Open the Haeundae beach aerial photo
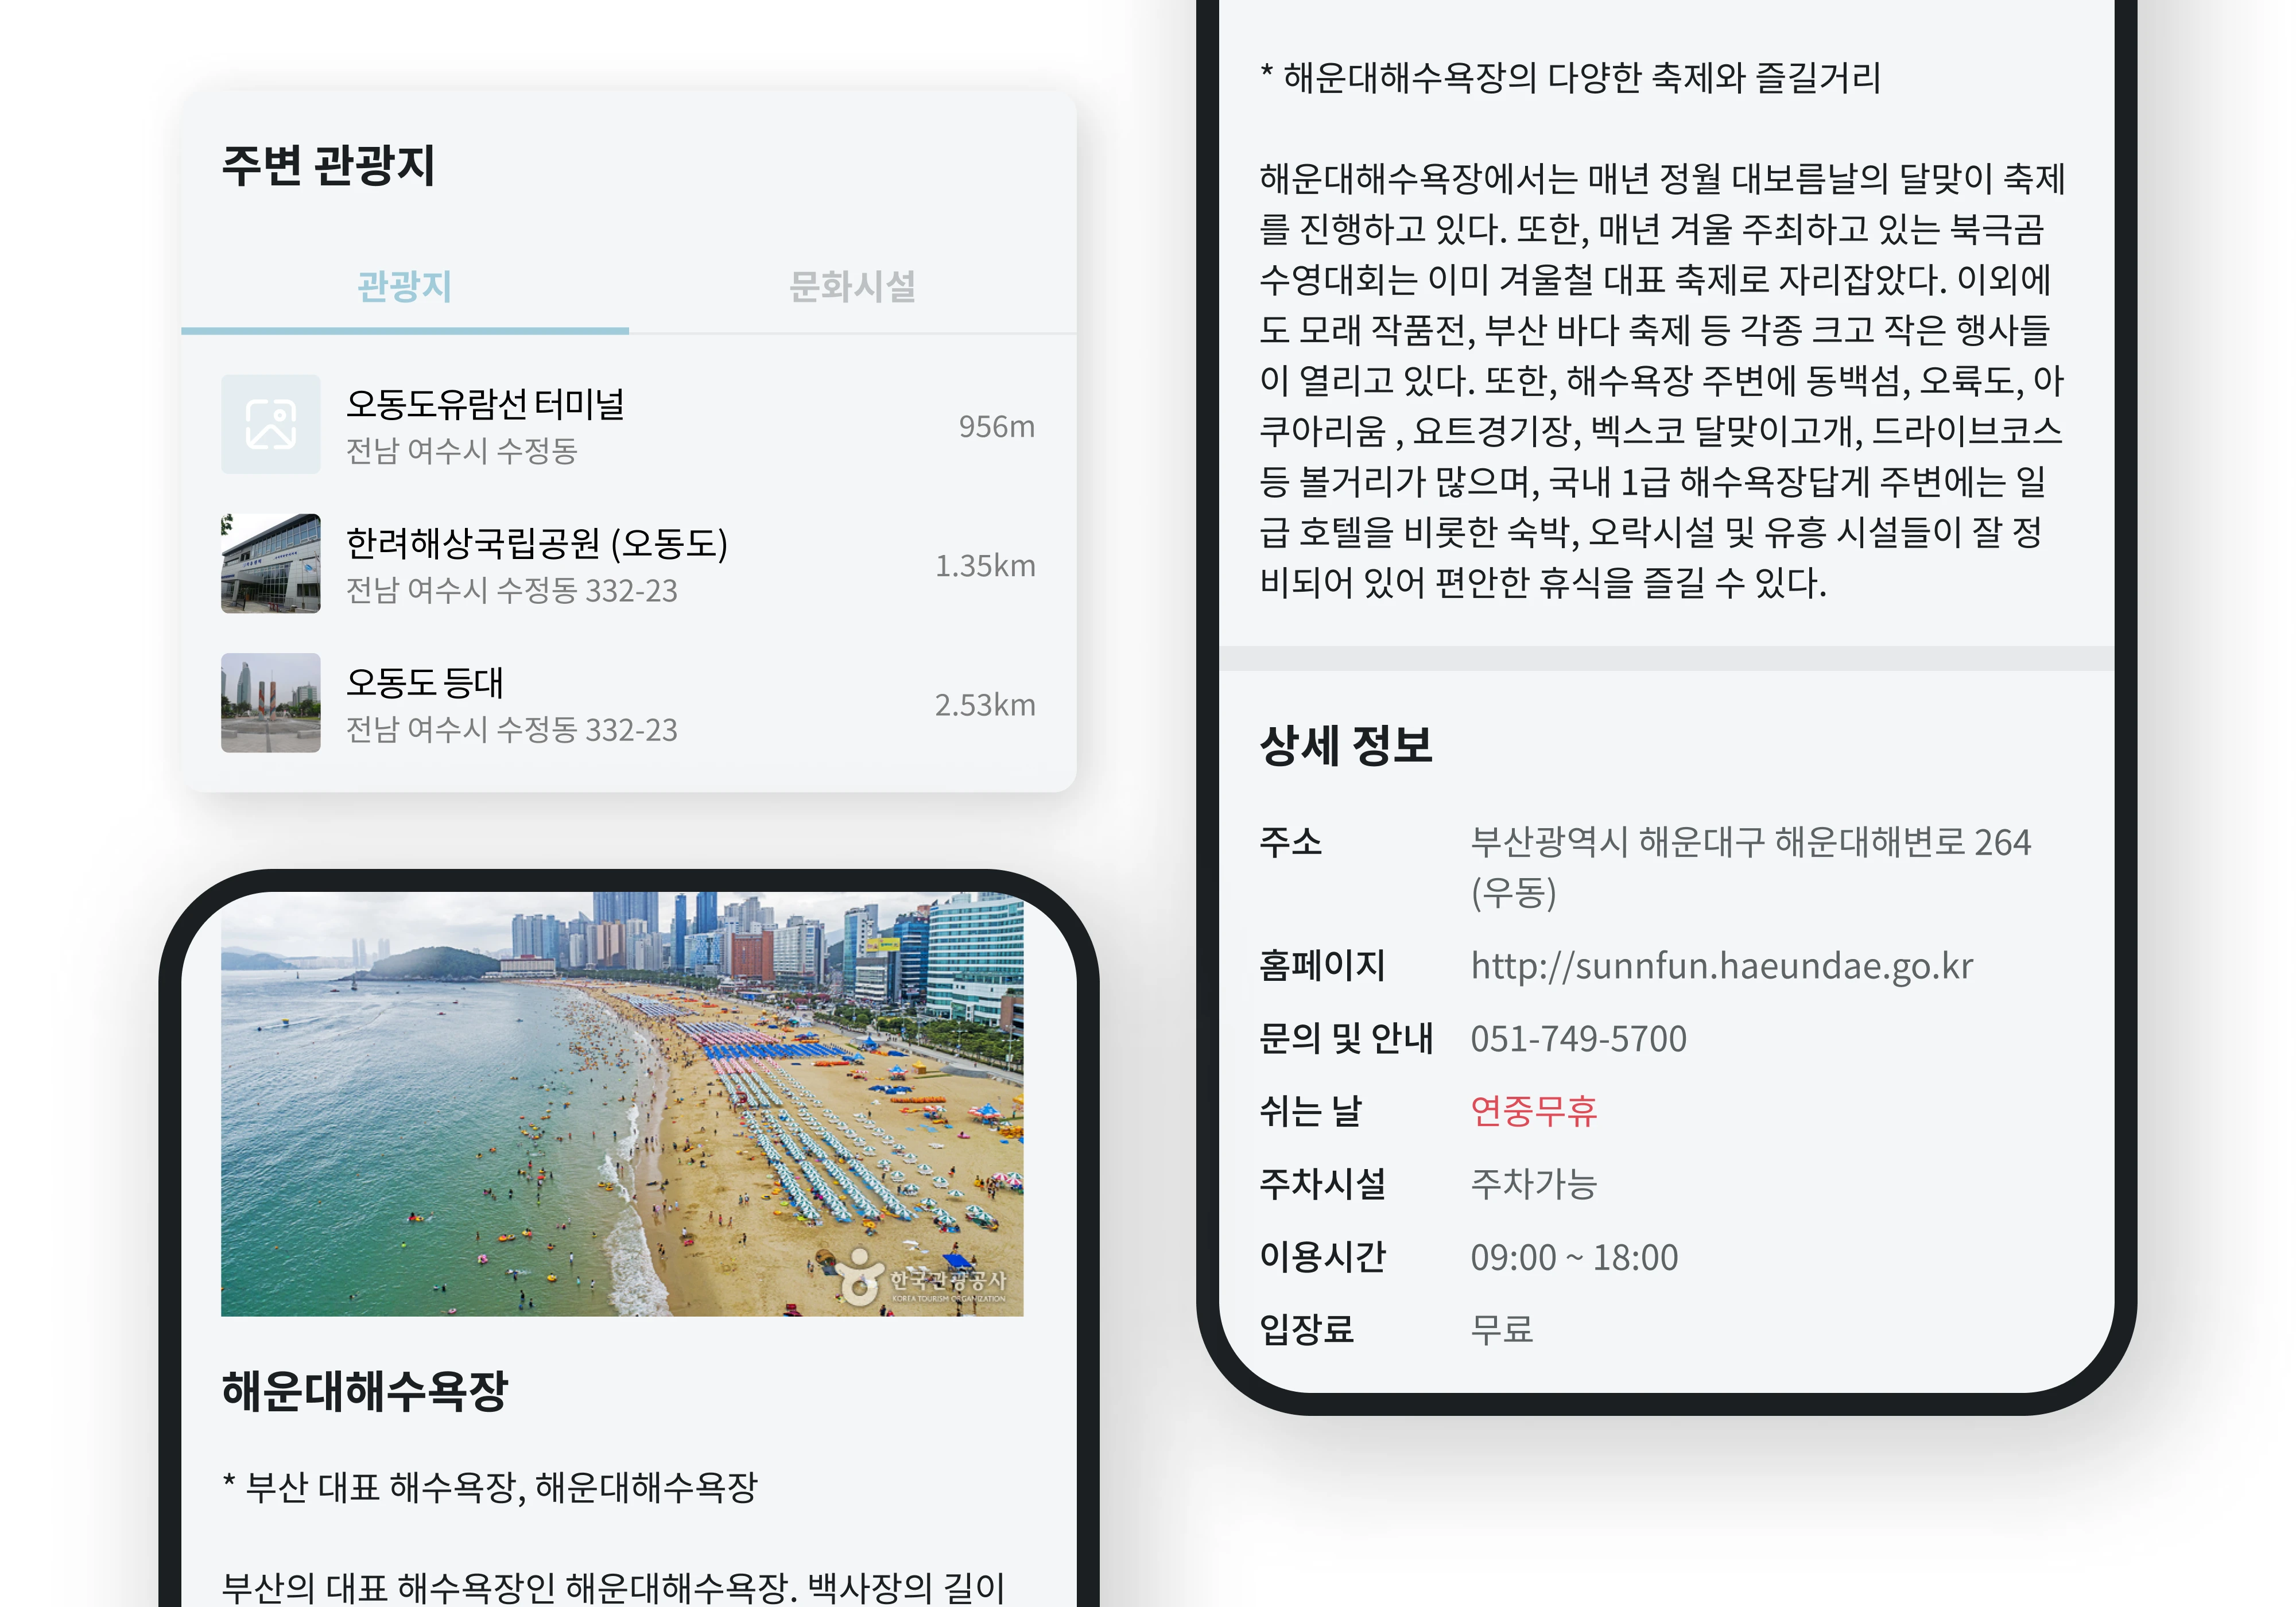The width and height of the screenshot is (2296, 1607). (x=622, y=1104)
